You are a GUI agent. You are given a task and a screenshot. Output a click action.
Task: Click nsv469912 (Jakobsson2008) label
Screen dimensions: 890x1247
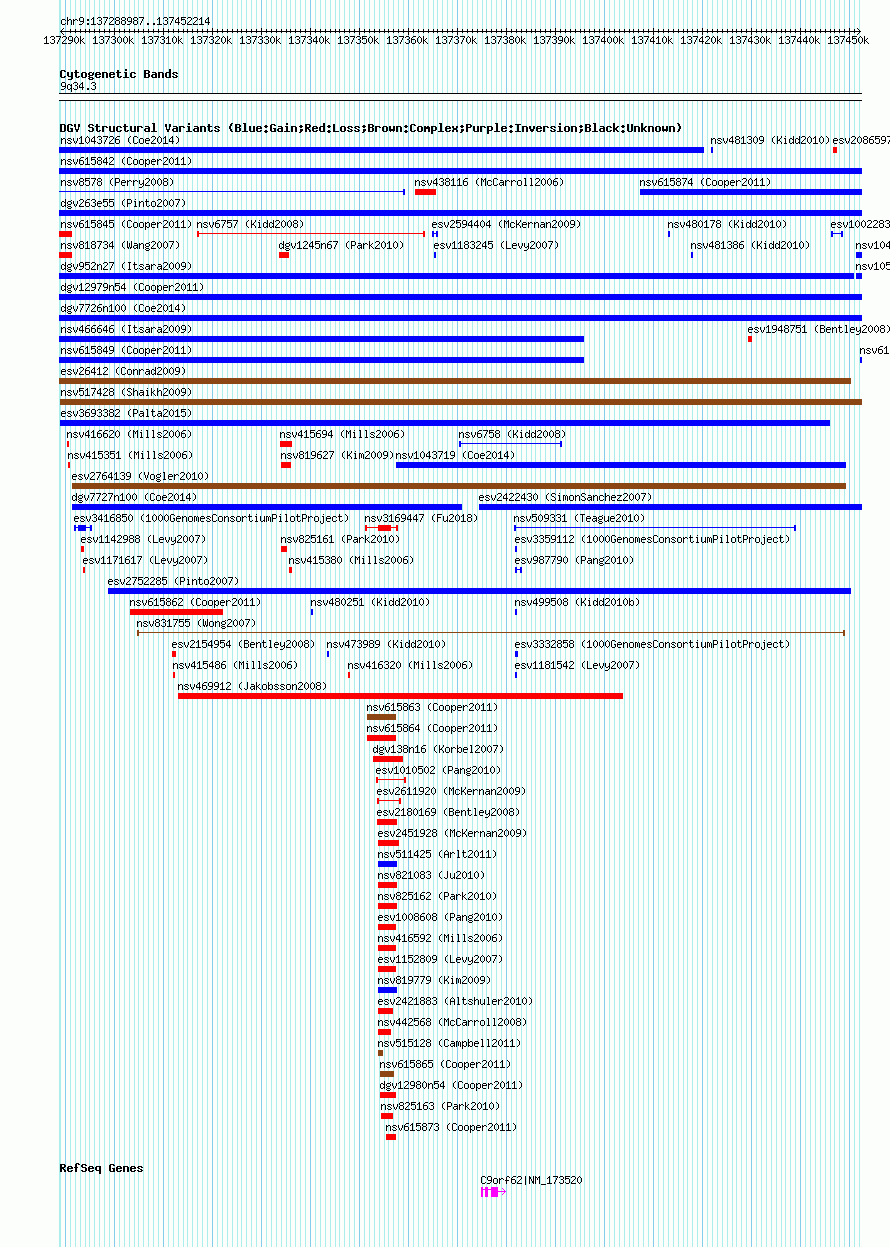[x=252, y=686]
